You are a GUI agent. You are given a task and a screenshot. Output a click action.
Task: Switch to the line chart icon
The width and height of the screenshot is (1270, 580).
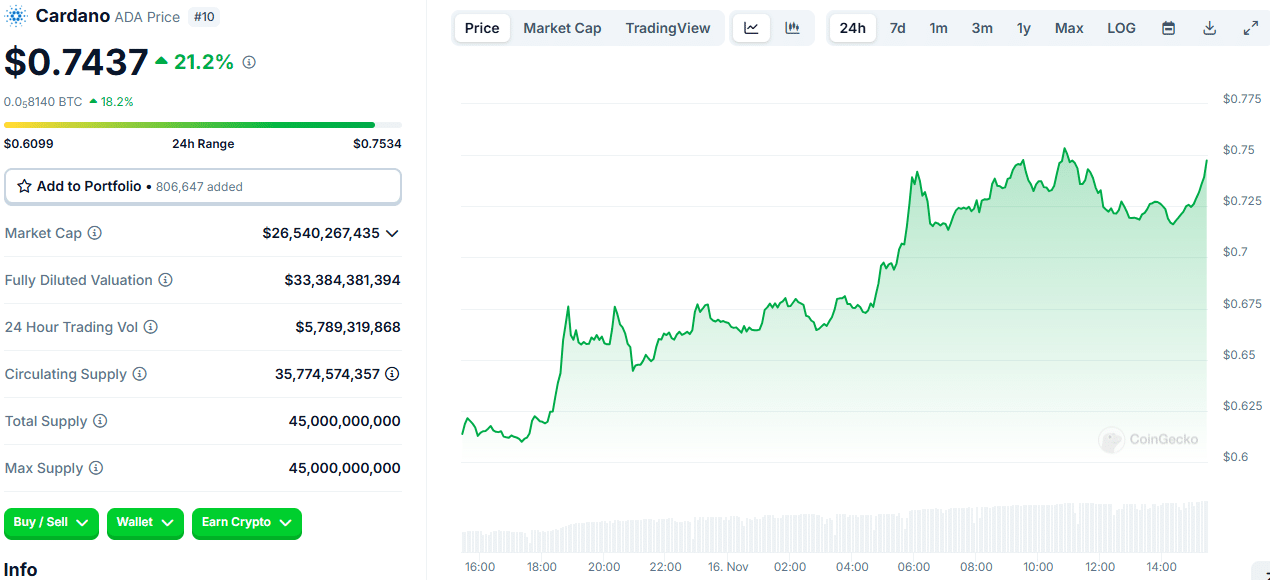[x=751, y=27]
